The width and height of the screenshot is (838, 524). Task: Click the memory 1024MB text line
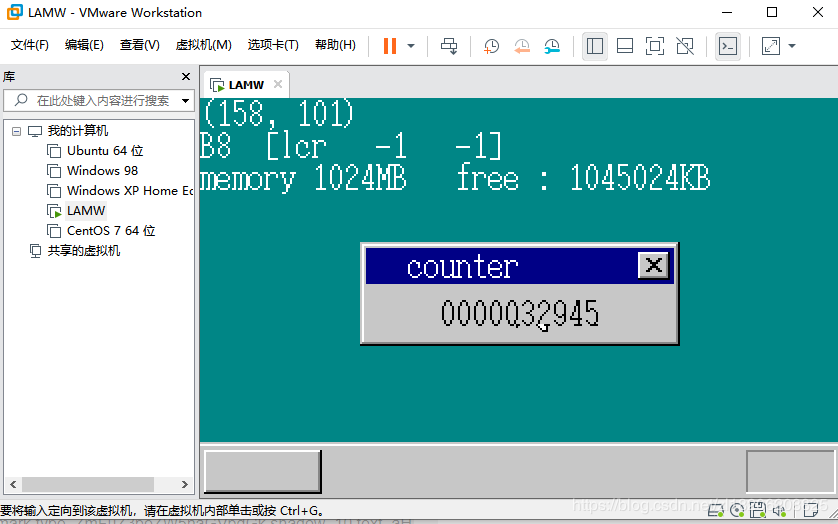455,179
